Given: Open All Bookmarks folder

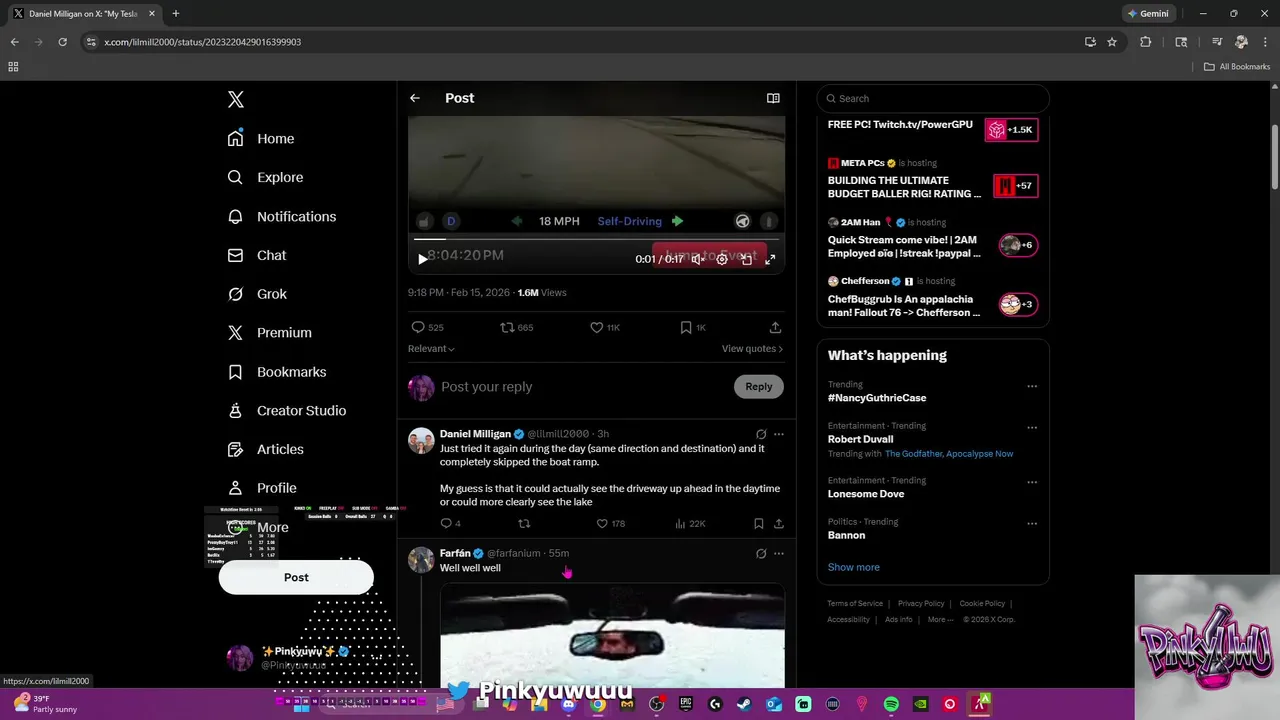Looking at the screenshot, I should (x=1237, y=67).
